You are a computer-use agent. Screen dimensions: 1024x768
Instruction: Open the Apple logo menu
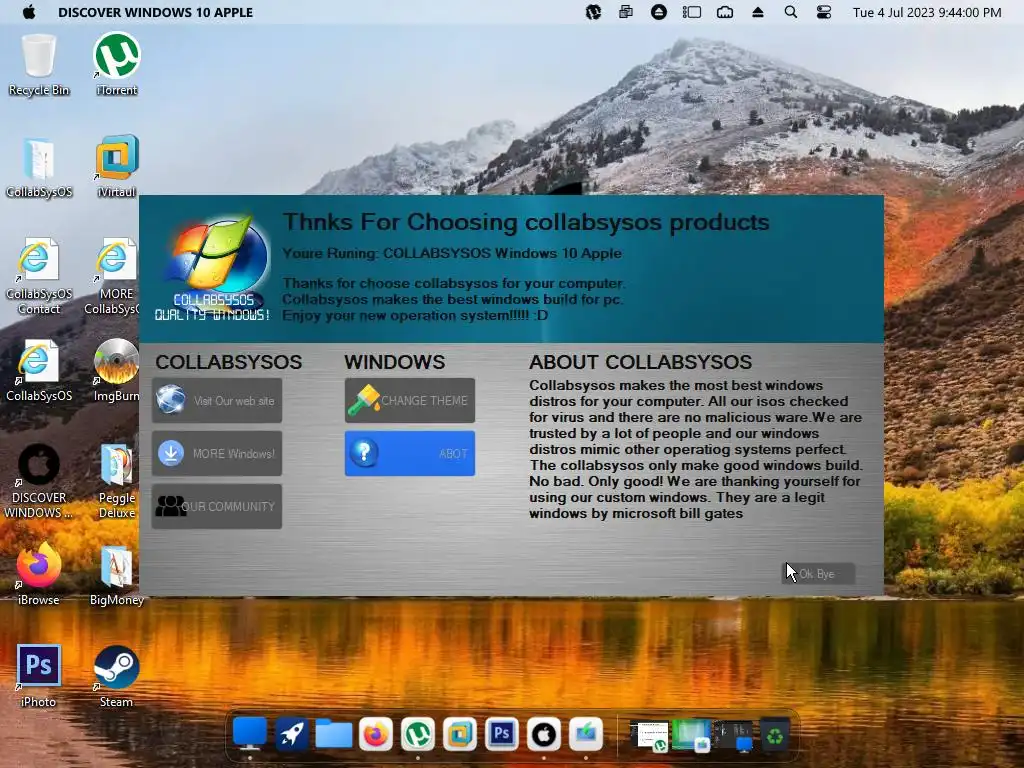point(29,12)
